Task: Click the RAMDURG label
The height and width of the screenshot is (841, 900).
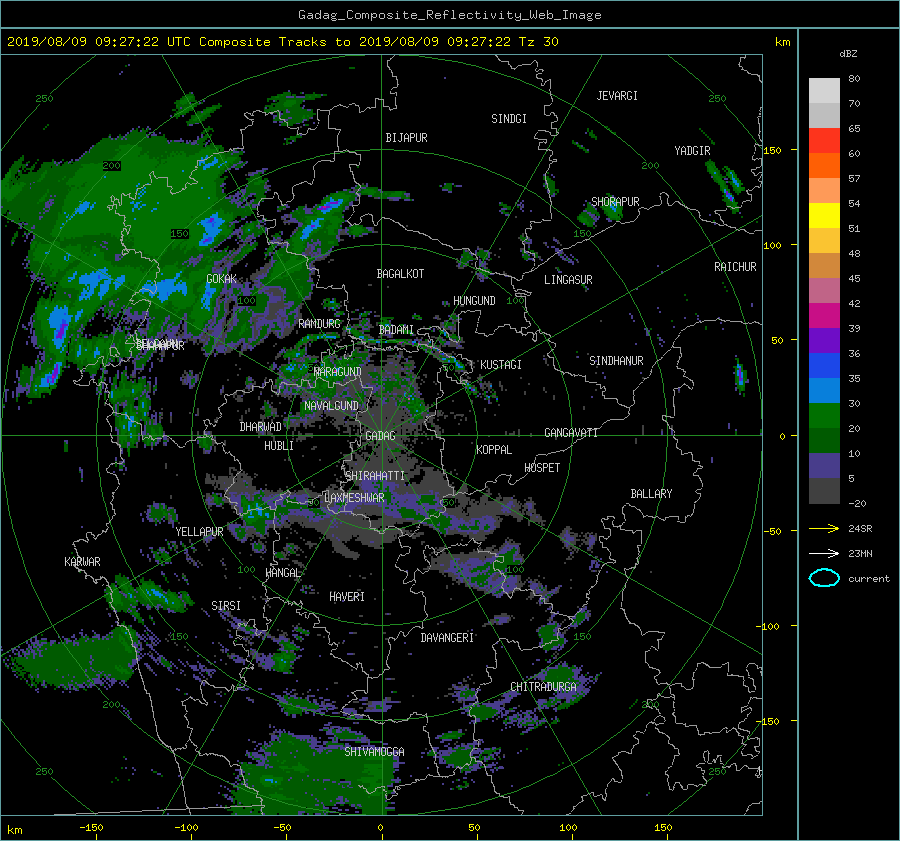Action: [319, 324]
